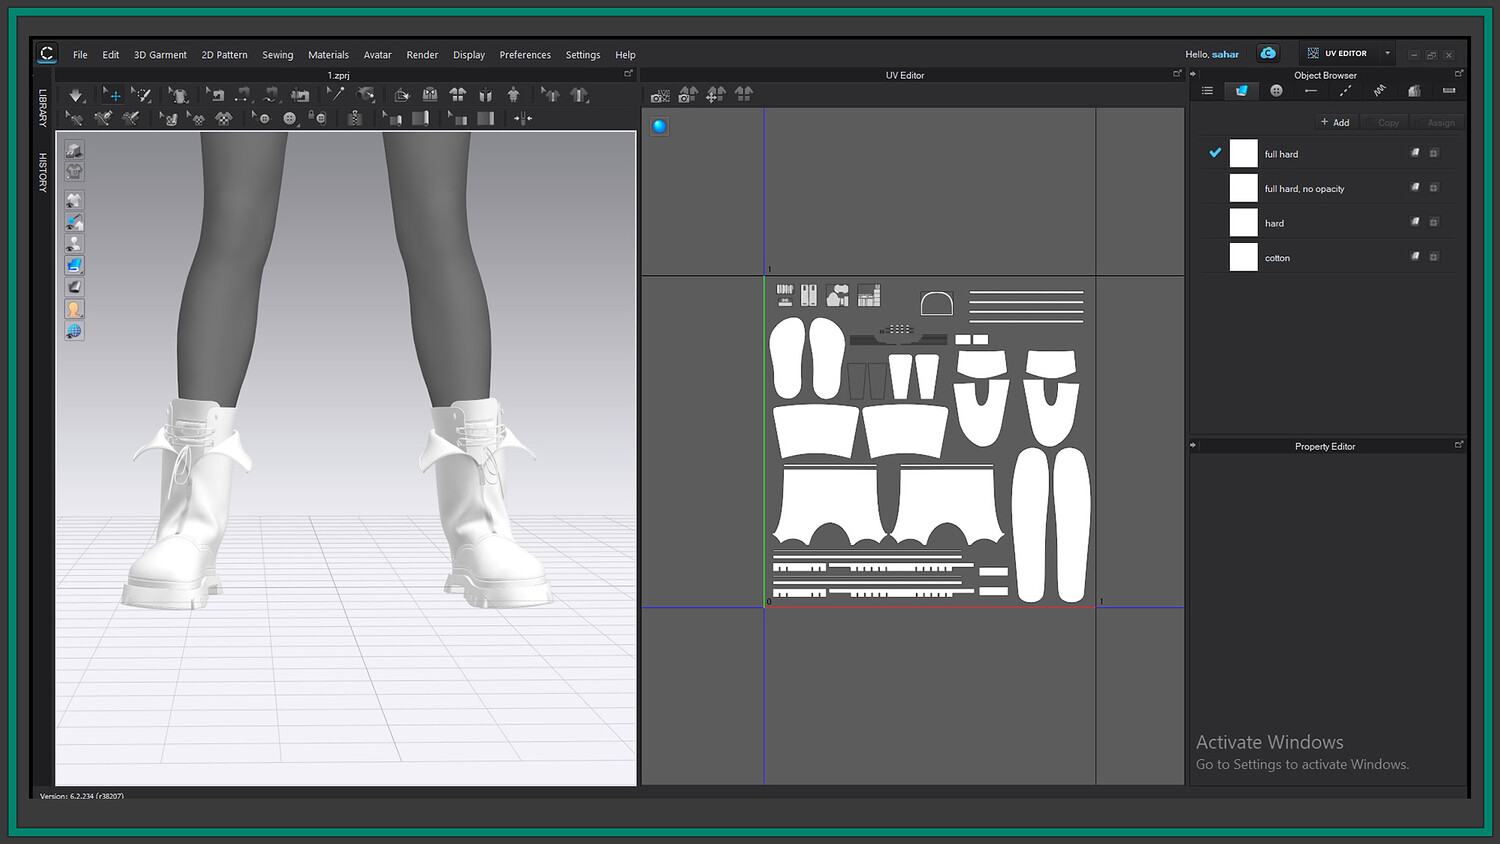This screenshot has height=844, width=1500.
Task: Select the Zipper tool
Action: coord(354,118)
